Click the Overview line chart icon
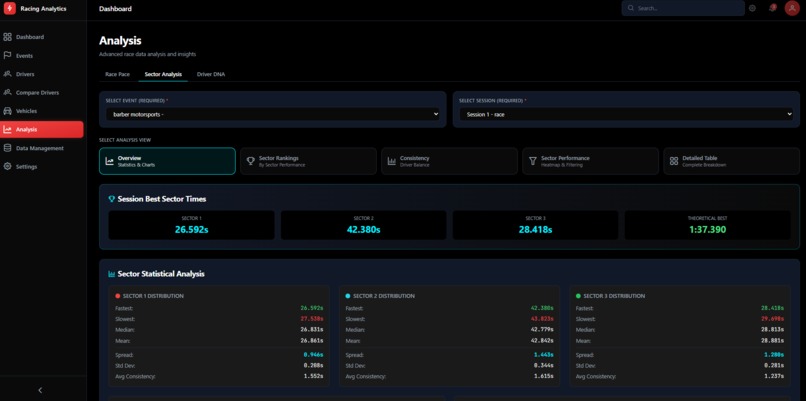Image resolution: width=806 pixels, height=401 pixels. [x=109, y=161]
